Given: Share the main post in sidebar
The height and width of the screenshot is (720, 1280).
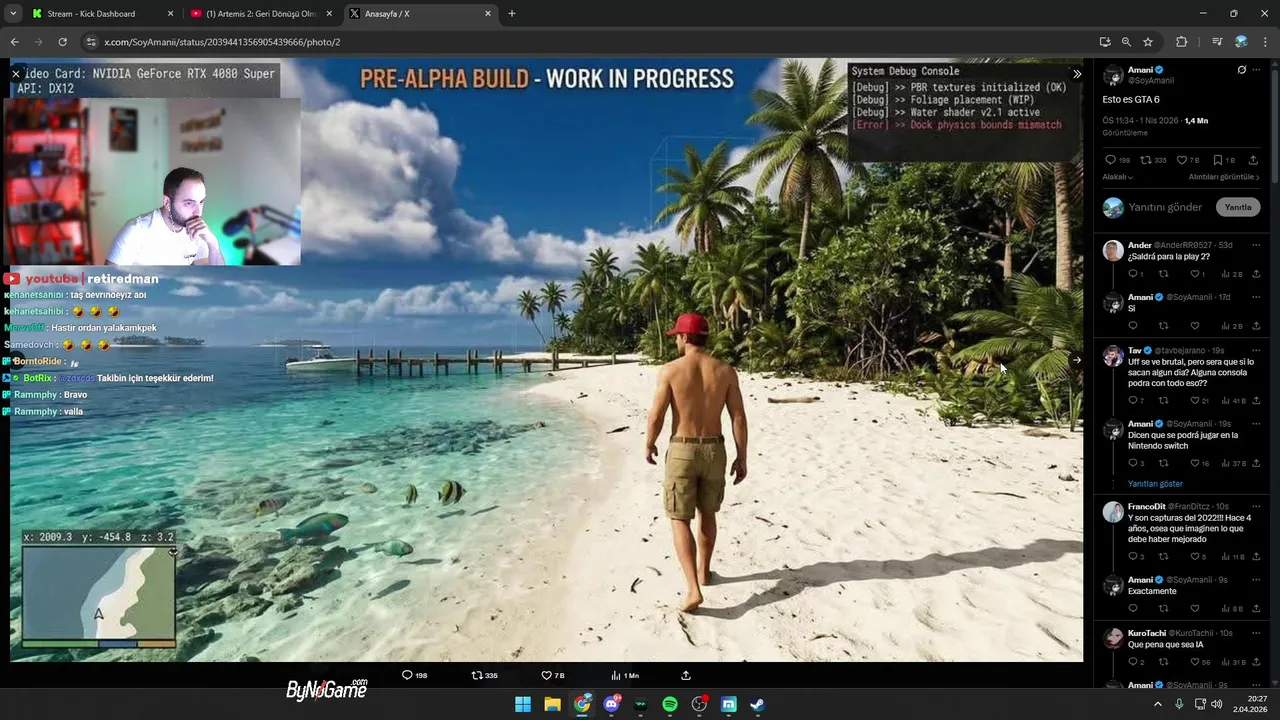Looking at the screenshot, I should pyautogui.click(x=1253, y=160).
